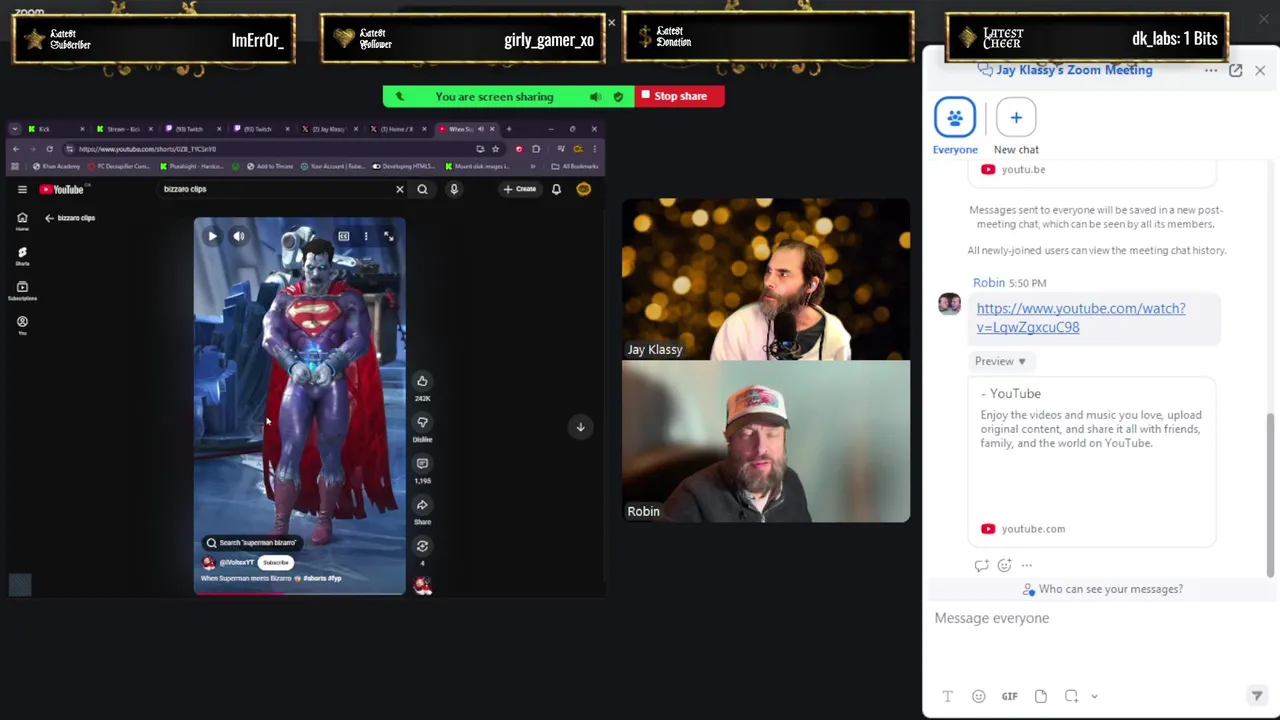The width and height of the screenshot is (1280, 720).
Task: Click the Remix icon on the Short
Action: click(x=422, y=546)
